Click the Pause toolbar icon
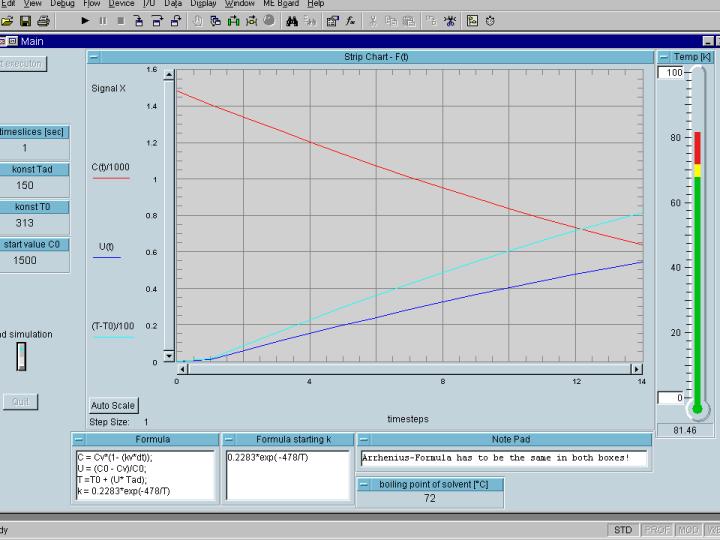720x540 pixels. point(104,20)
